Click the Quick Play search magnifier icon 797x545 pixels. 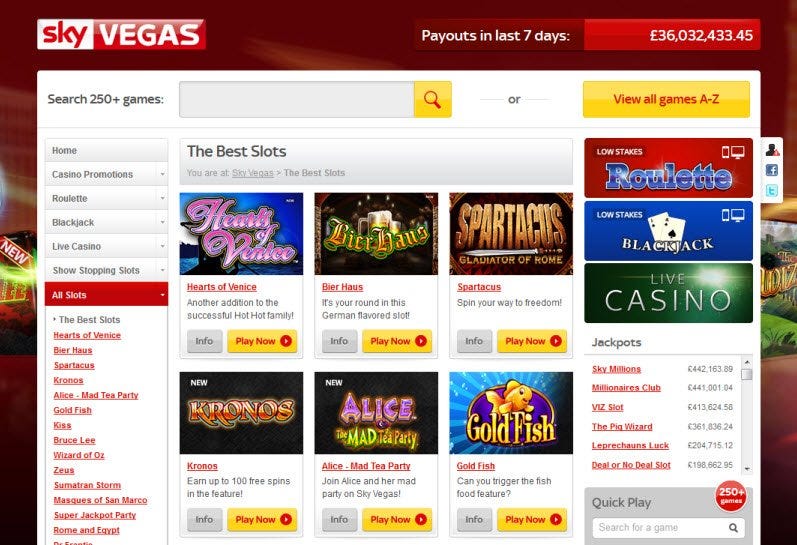733,528
